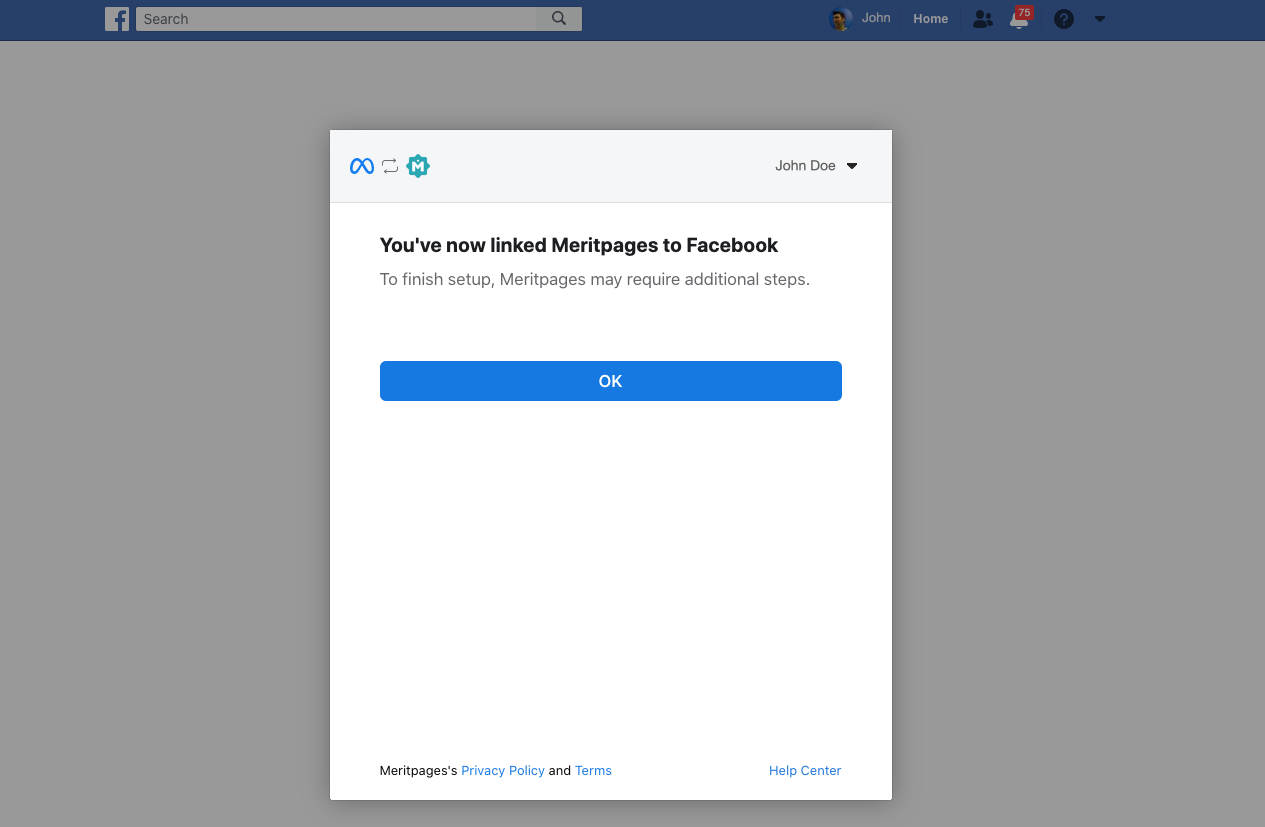The image size is (1265, 827).
Task: Click inside the Search input field
Action: (330, 18)
